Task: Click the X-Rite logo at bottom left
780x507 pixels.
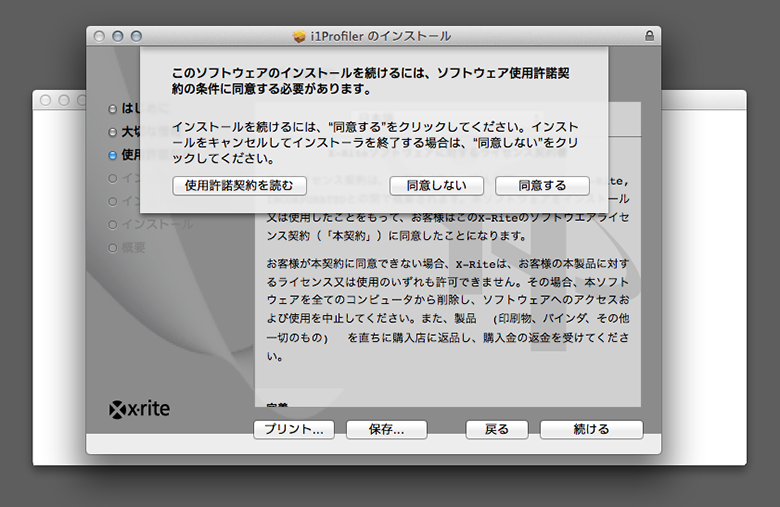Action: tap(139, 409)
